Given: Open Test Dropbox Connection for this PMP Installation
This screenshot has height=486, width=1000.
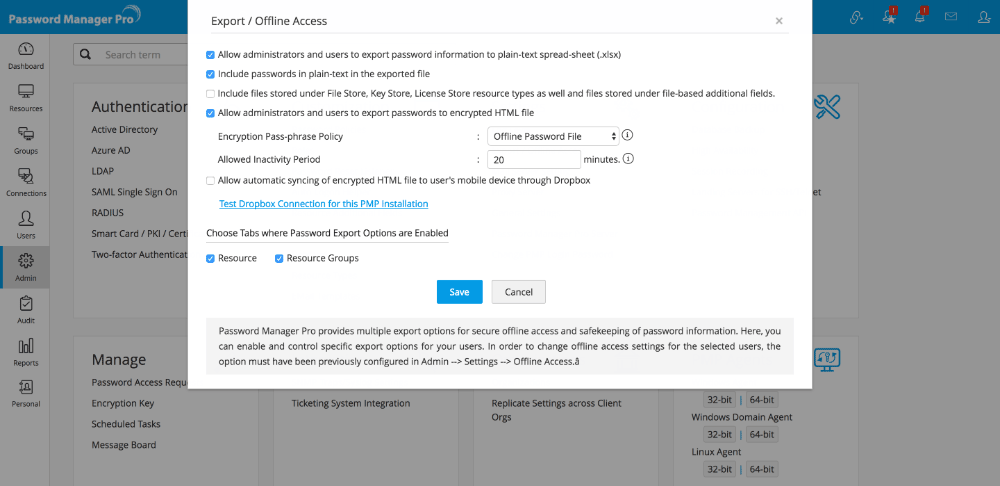Looking at the screenshot, I should pos(323,204).
